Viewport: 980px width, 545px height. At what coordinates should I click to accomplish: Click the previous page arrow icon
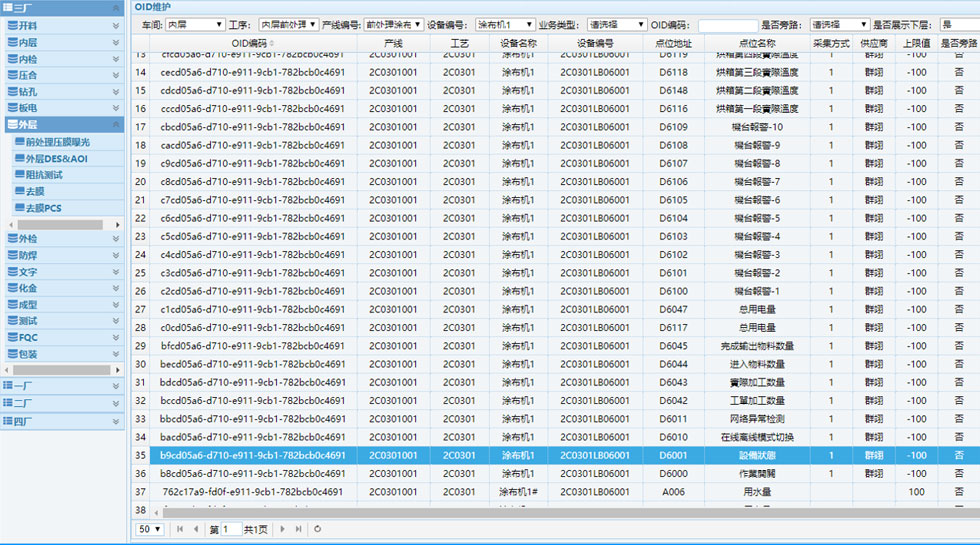194,529
